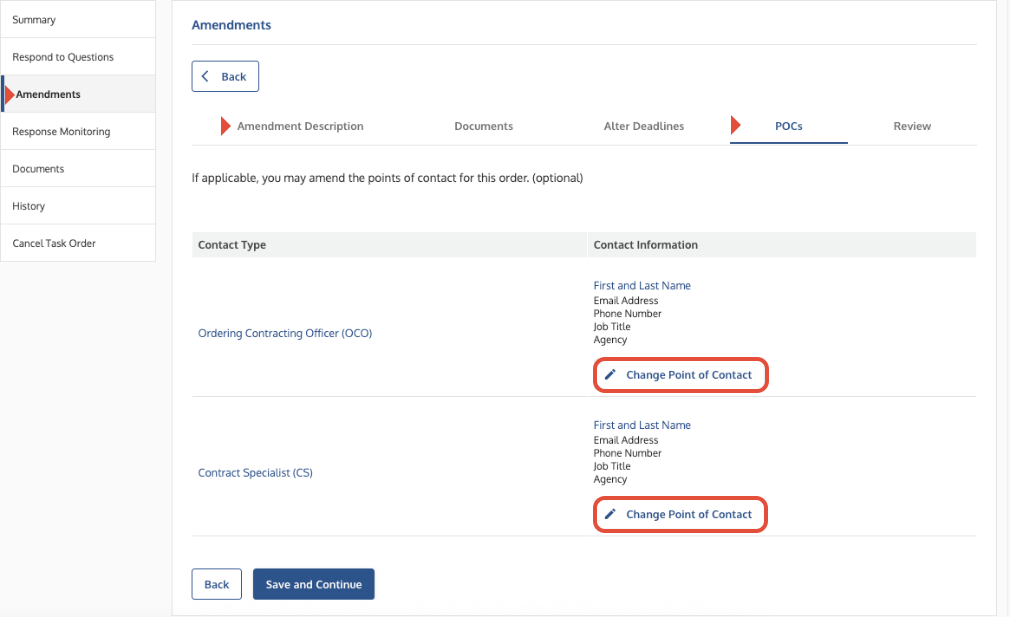Click Job Title in the Contract Specialist row
Screen dimensions: 1010x617
[x=612, y=466]
